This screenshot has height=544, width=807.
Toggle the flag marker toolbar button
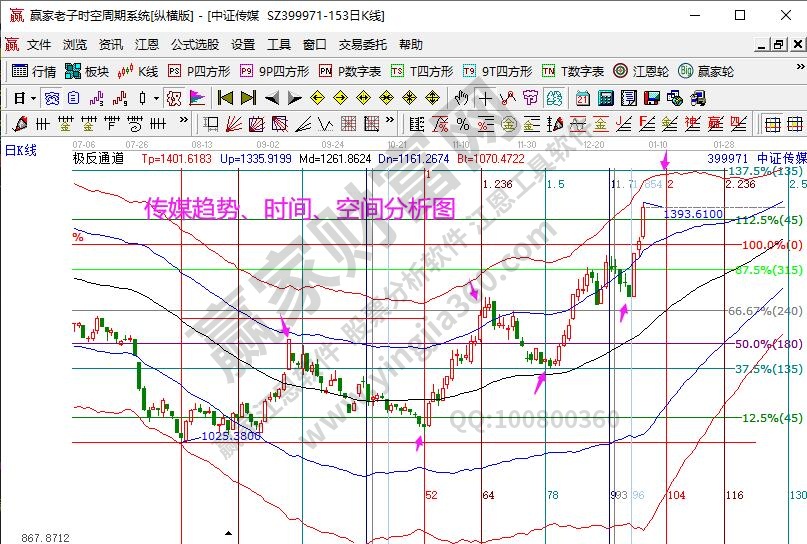(197, 98)
